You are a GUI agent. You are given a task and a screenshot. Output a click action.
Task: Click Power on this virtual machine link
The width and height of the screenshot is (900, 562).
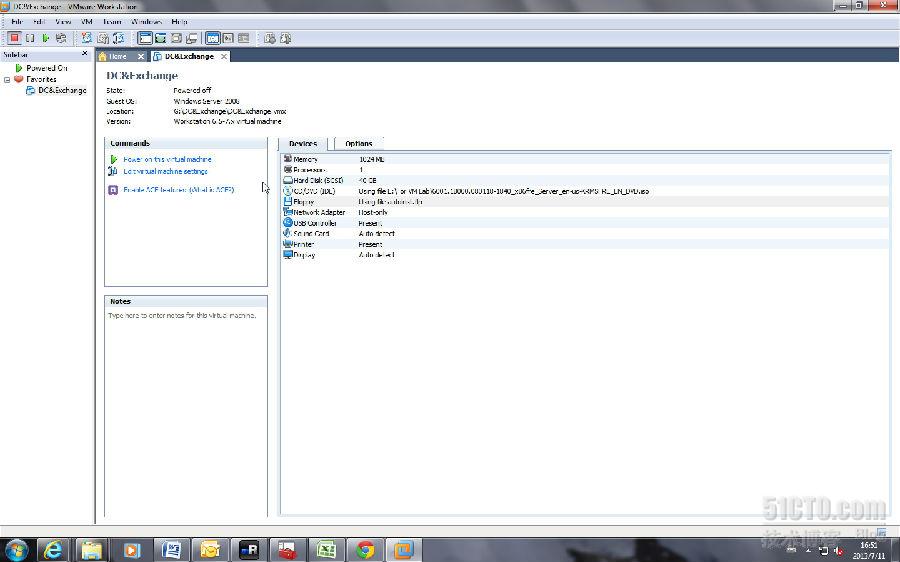pos(167,159)
